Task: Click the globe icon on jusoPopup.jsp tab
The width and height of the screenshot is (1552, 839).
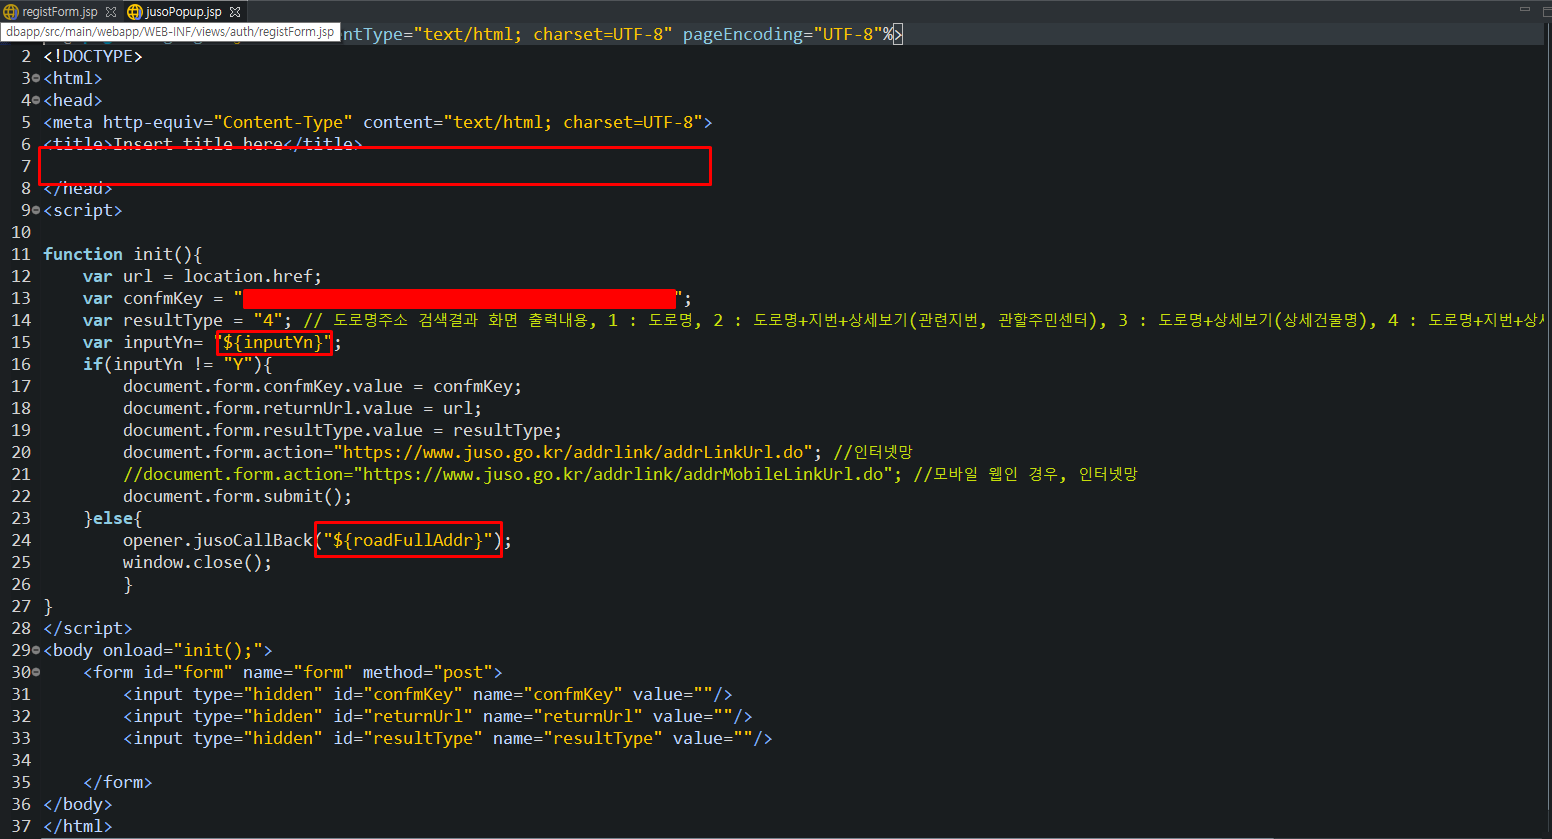Action: 135,12
